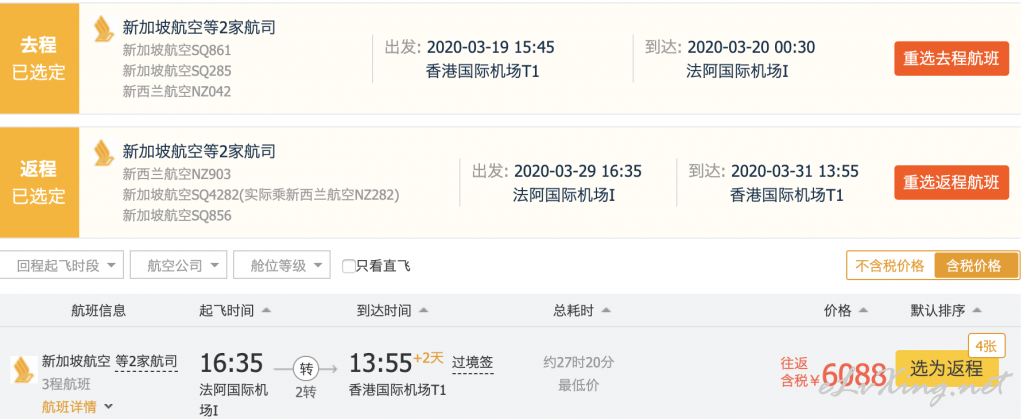Click Singapore Airlines logo in 返程 row

click(104, 152)
